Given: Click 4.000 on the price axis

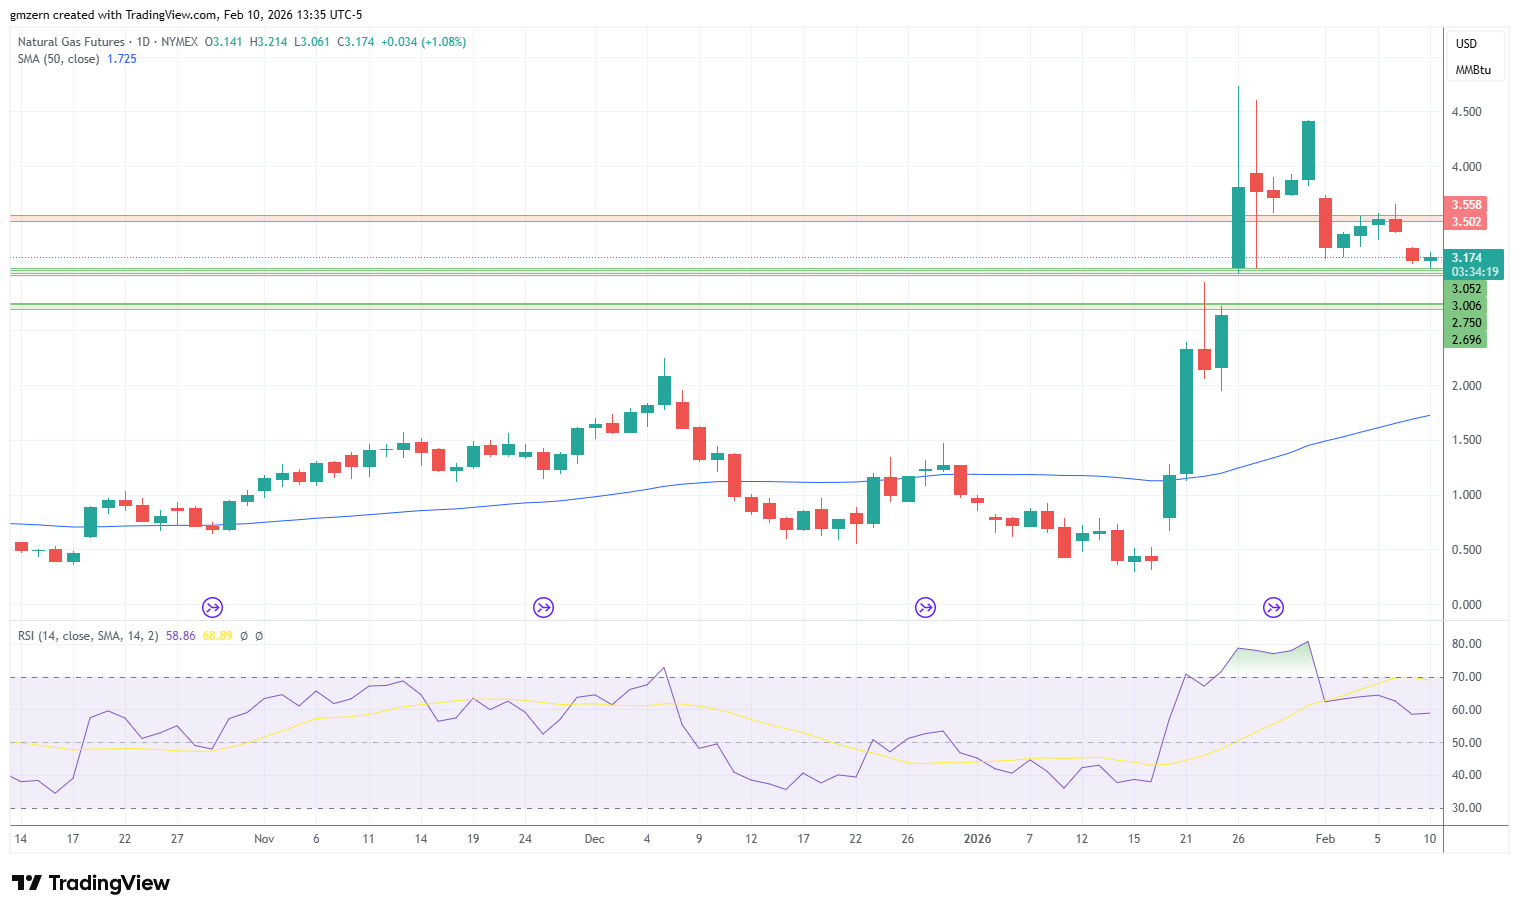Looking at the screenshot, I should pyautogui.click(x=1467, y=167).
